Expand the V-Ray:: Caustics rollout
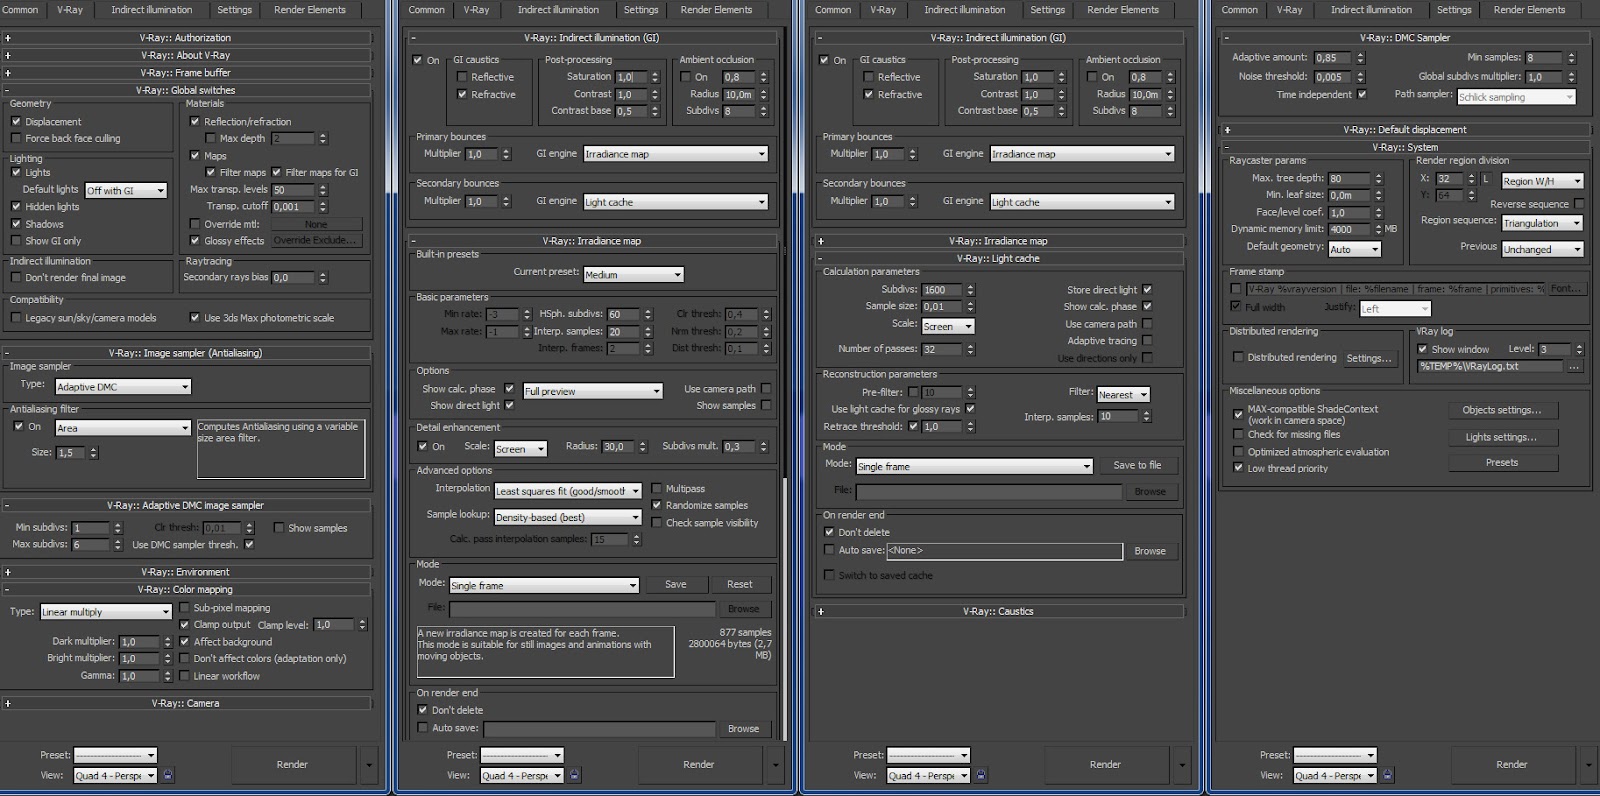Image resolution: width=1600 pixels, height=796 pixels. [x=999, y=611]
